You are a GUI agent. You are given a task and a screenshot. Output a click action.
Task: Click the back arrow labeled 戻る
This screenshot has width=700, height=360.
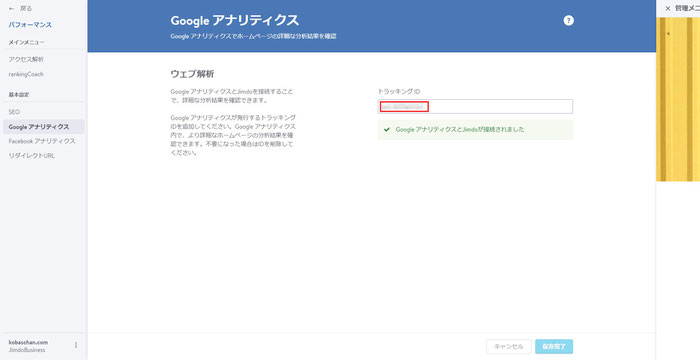(21, 8)
